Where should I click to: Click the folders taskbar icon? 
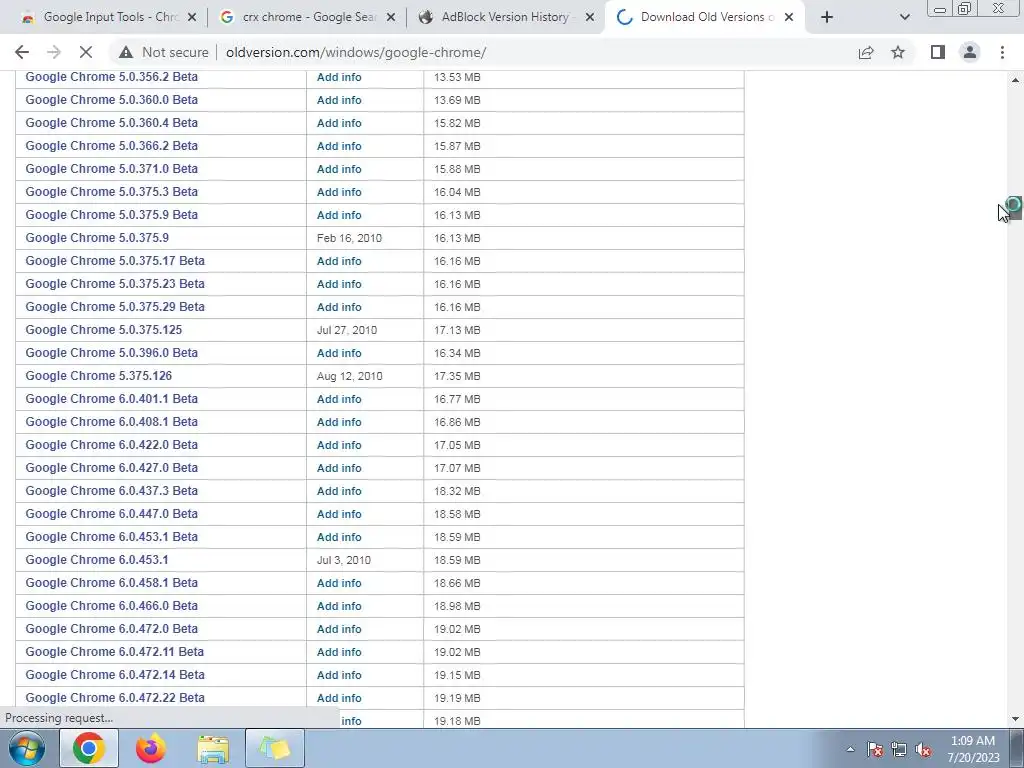[x=275, y=748]
